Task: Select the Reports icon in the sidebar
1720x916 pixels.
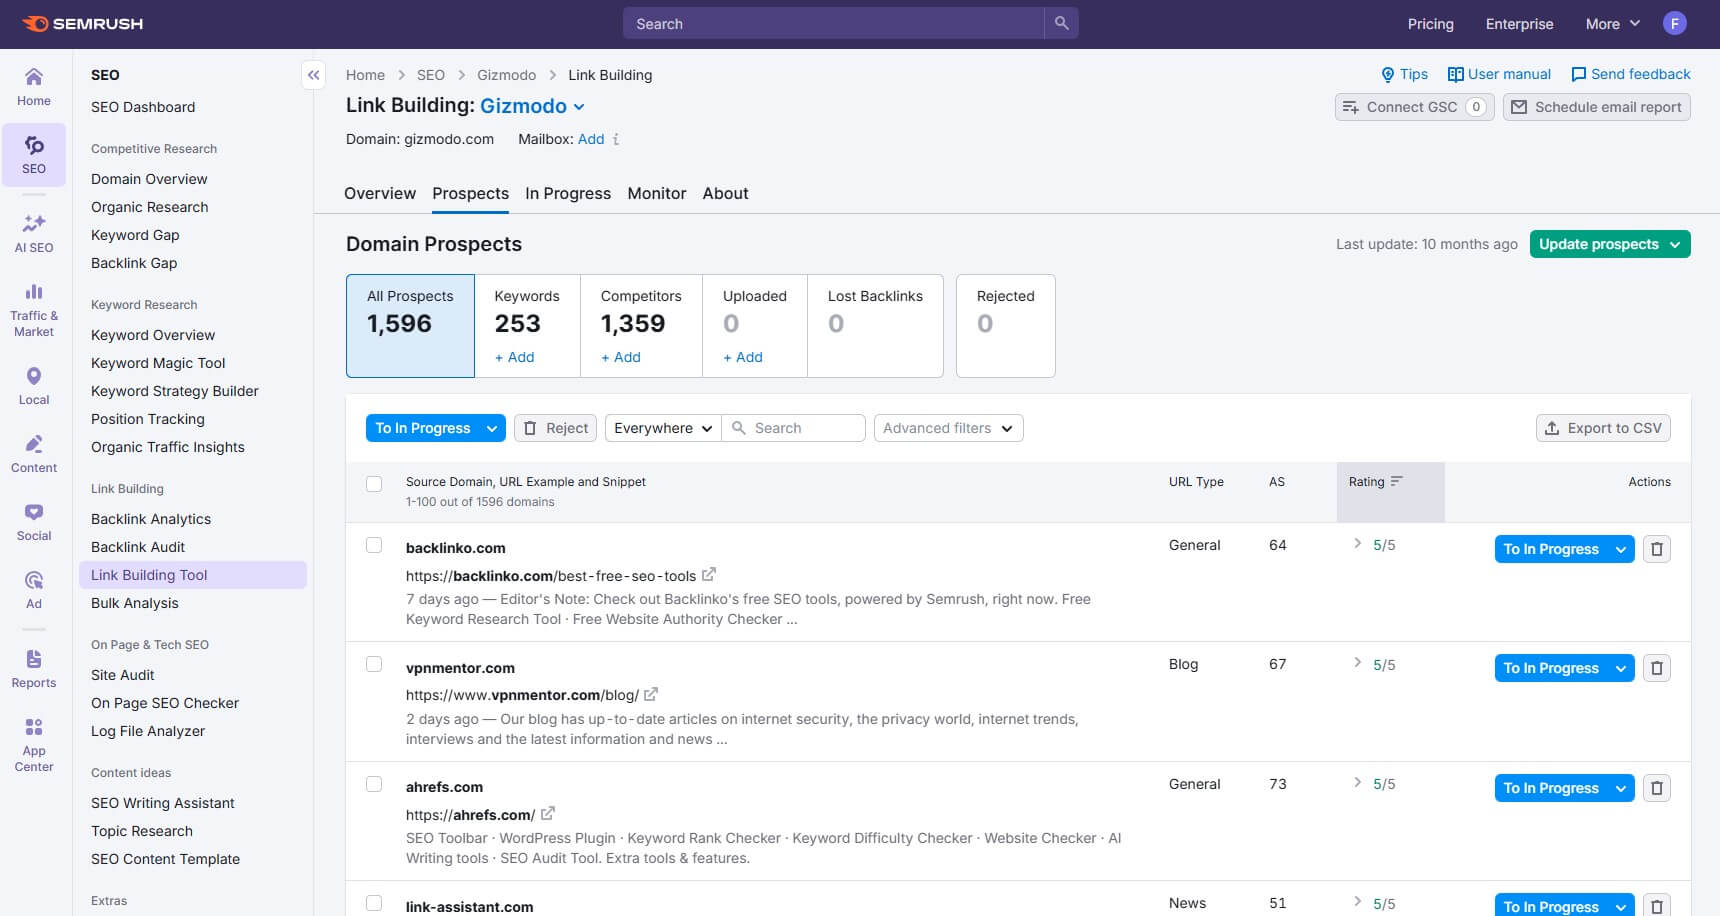Action: click(33, 667)
